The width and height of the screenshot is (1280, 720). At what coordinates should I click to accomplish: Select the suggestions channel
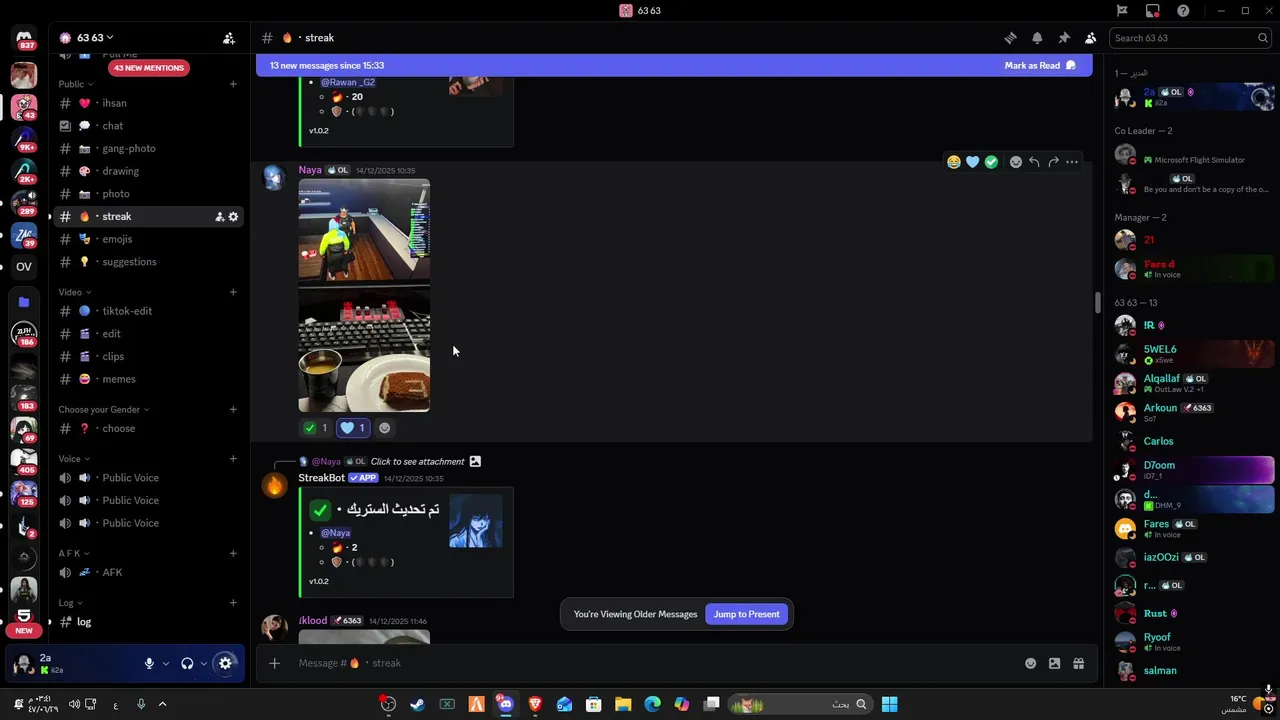tap(148, 262)
